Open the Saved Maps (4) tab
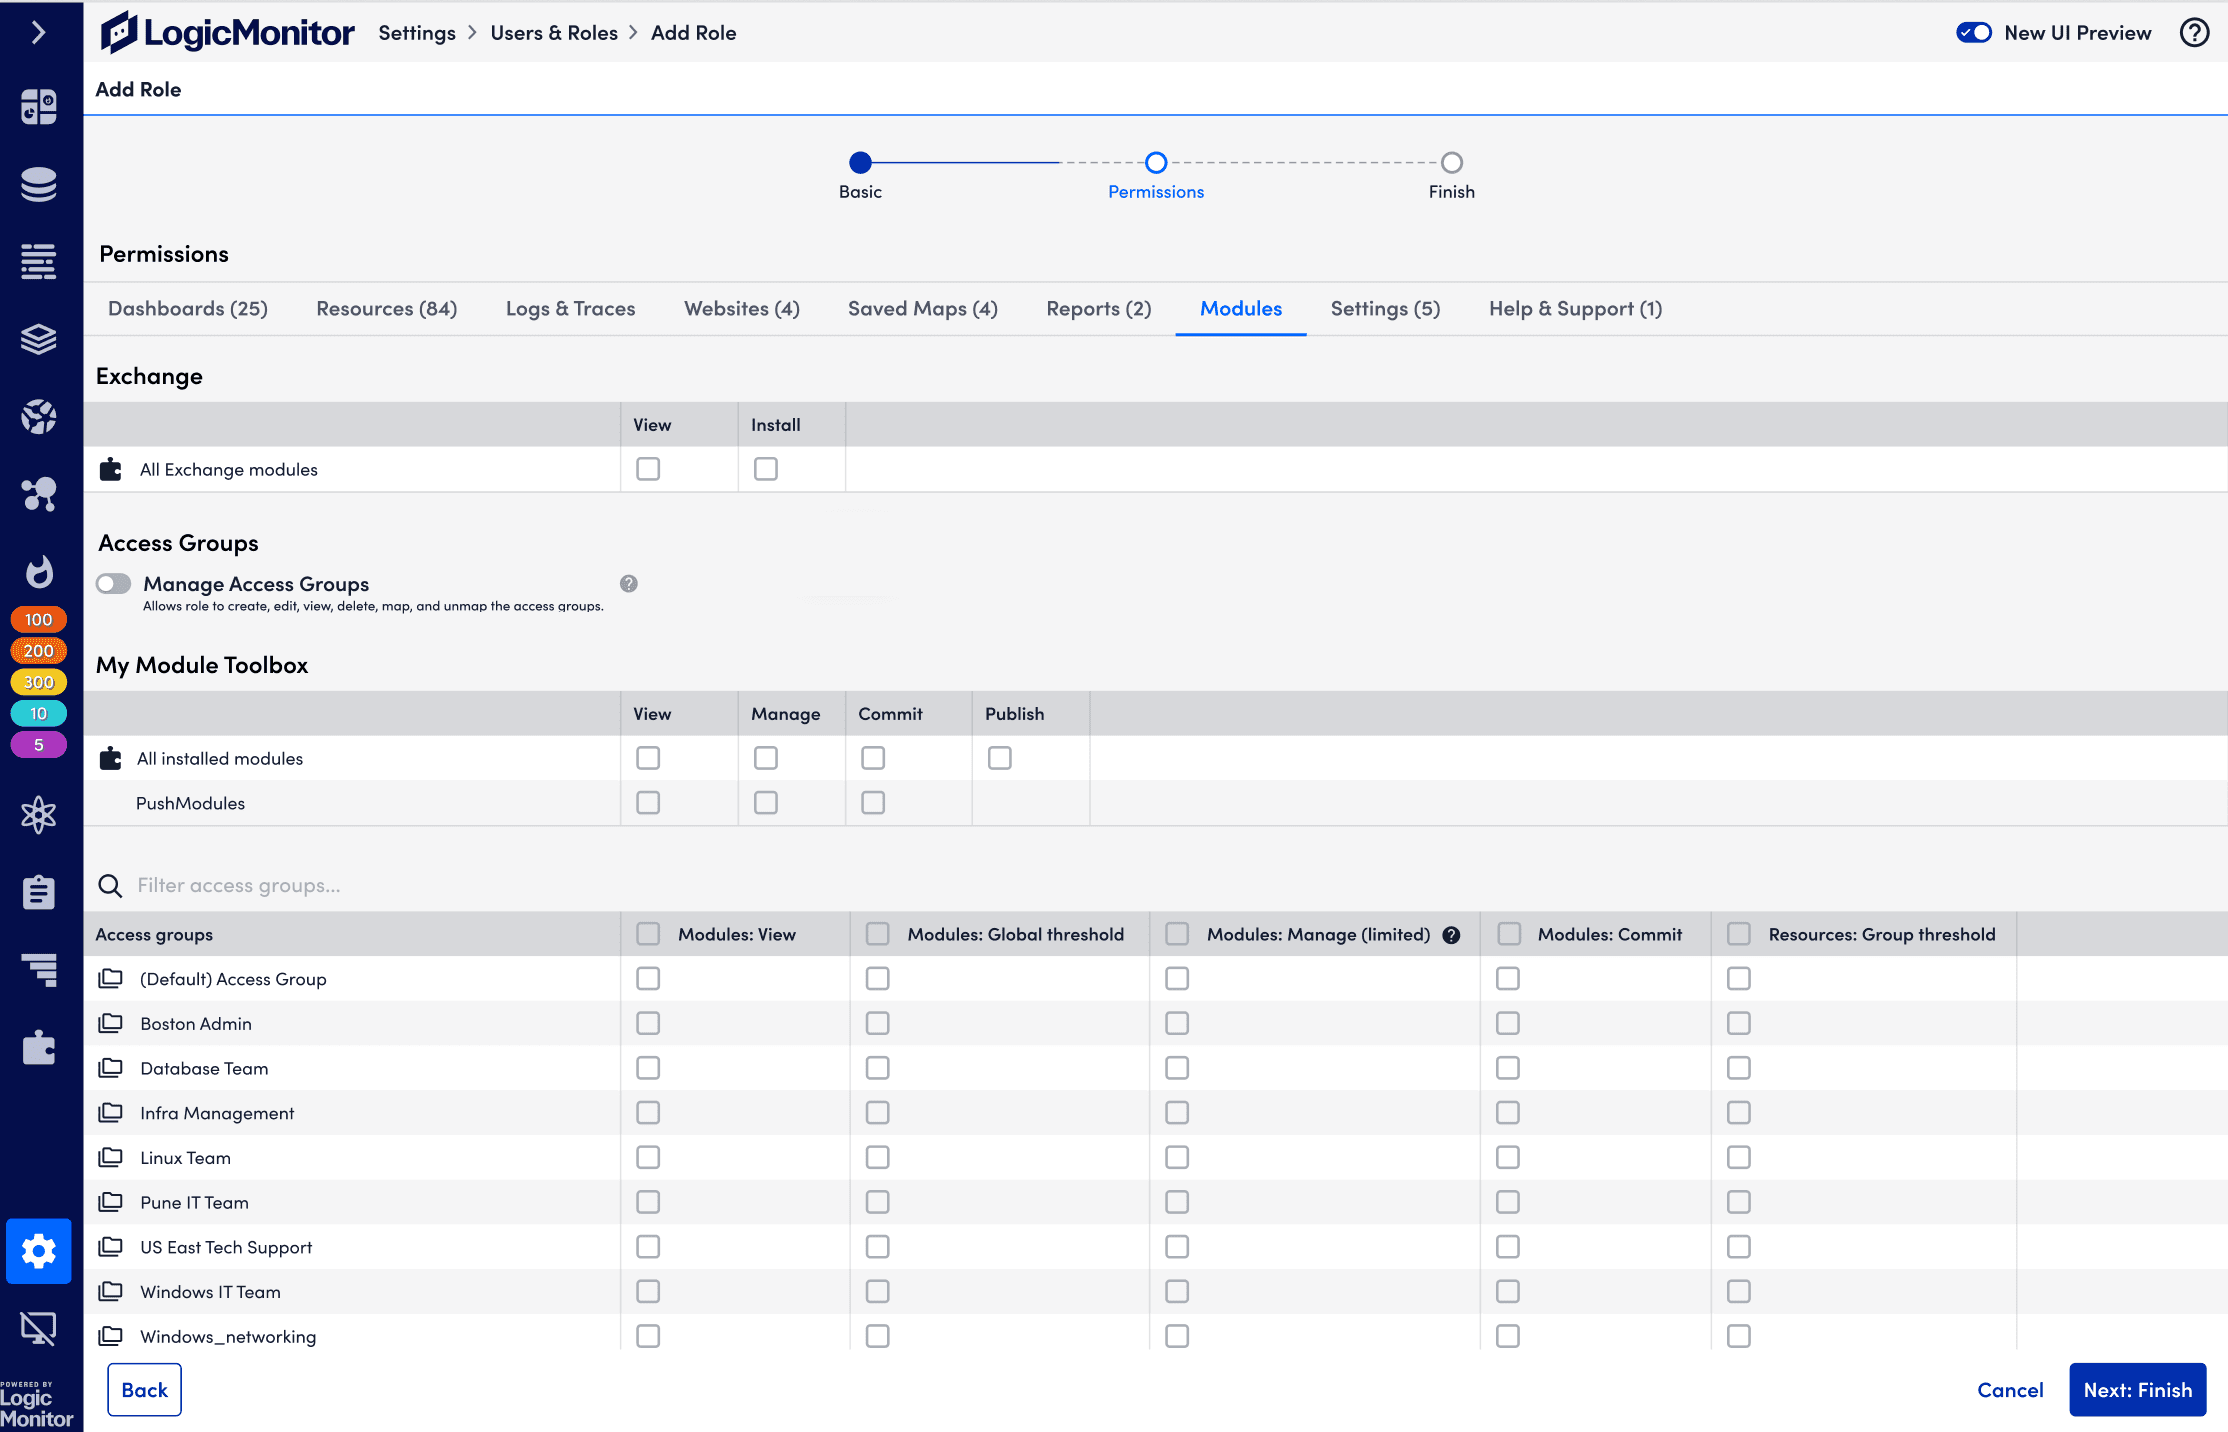 pos(922,308)
